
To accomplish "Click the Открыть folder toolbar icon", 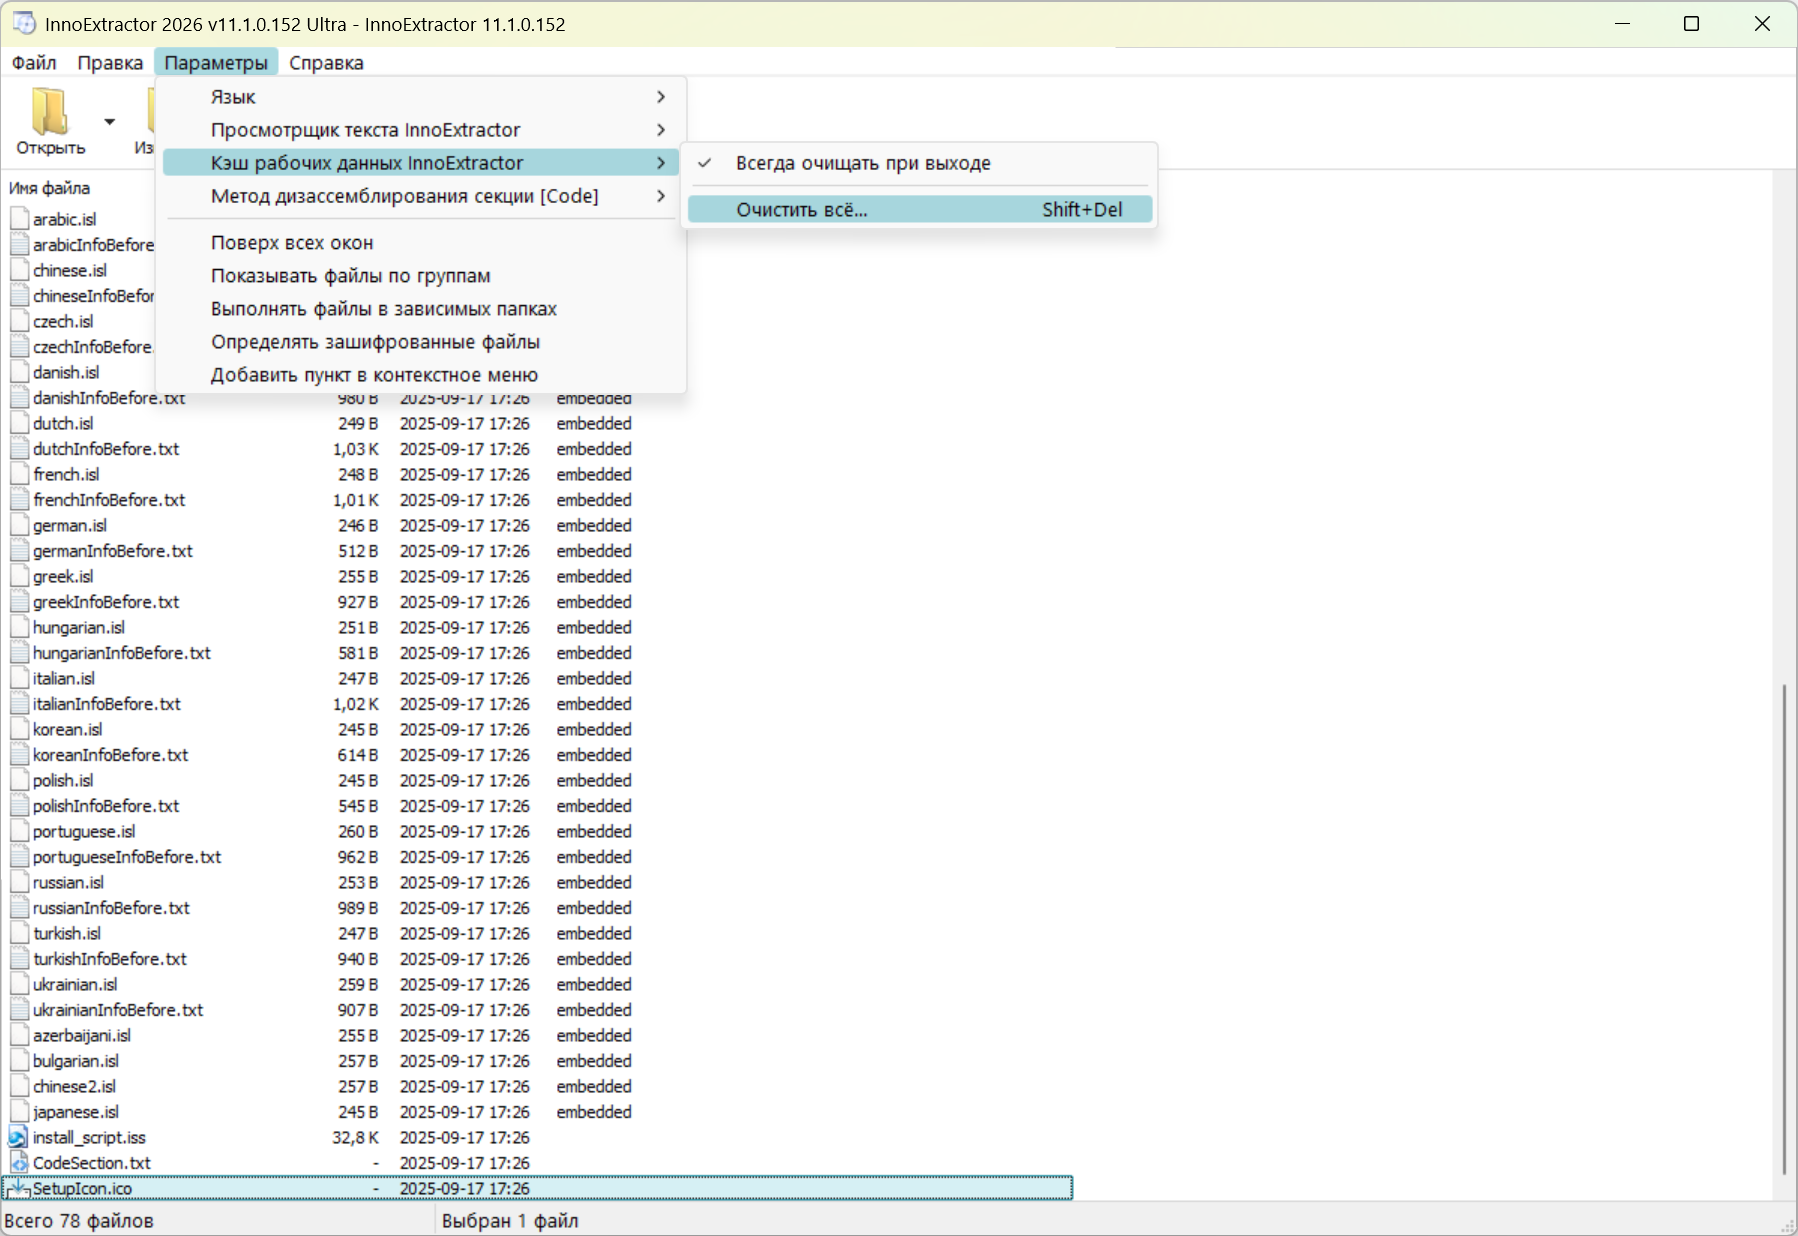I will coord(50,110).
